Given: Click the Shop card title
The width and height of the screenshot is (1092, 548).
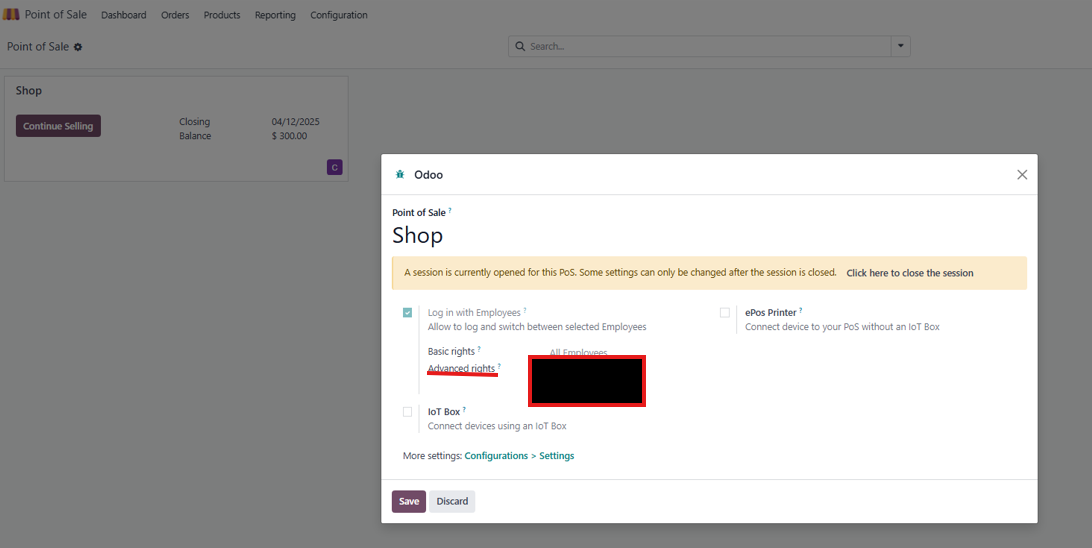Looking at the screenshot, I should (x=29, y=91).
